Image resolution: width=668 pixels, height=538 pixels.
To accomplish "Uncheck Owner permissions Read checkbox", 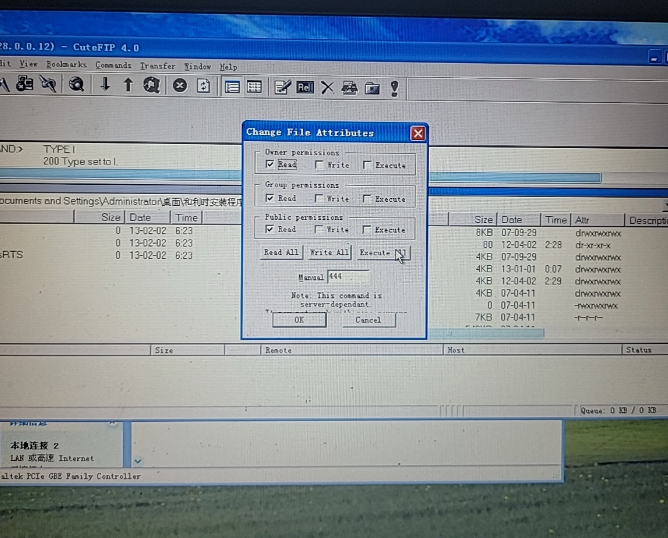I will click(271, 165).
